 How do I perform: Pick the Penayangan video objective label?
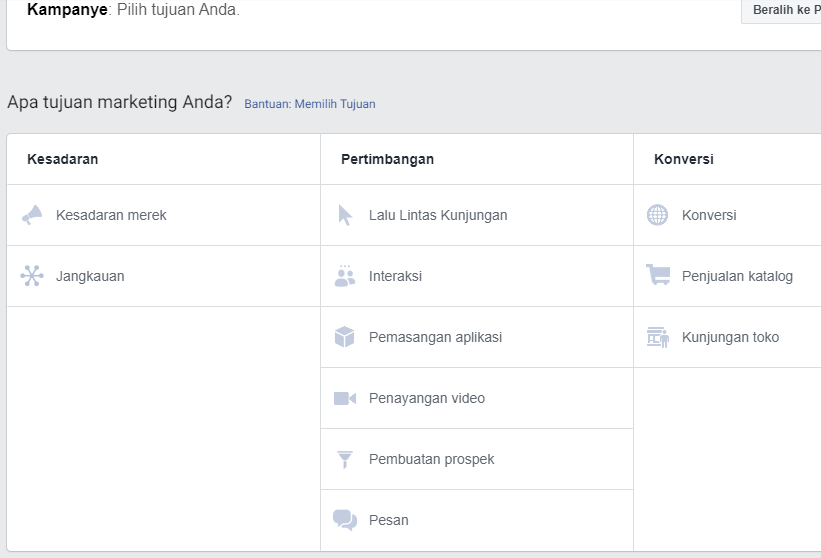[426, 398]
